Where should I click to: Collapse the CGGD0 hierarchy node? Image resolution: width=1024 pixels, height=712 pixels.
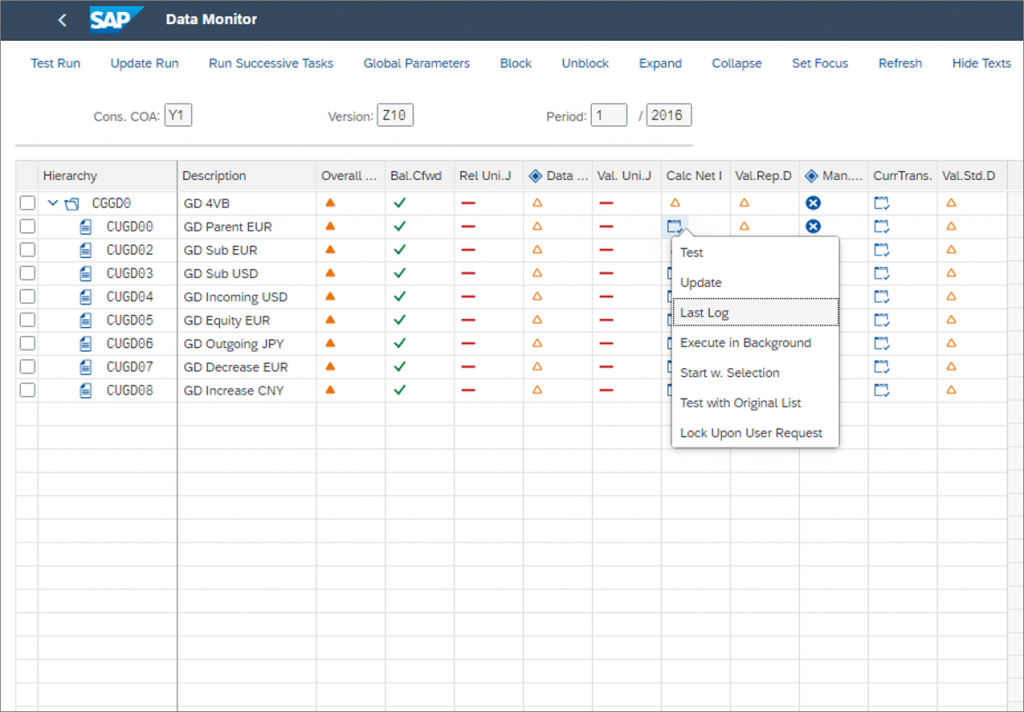pos(54,203)
